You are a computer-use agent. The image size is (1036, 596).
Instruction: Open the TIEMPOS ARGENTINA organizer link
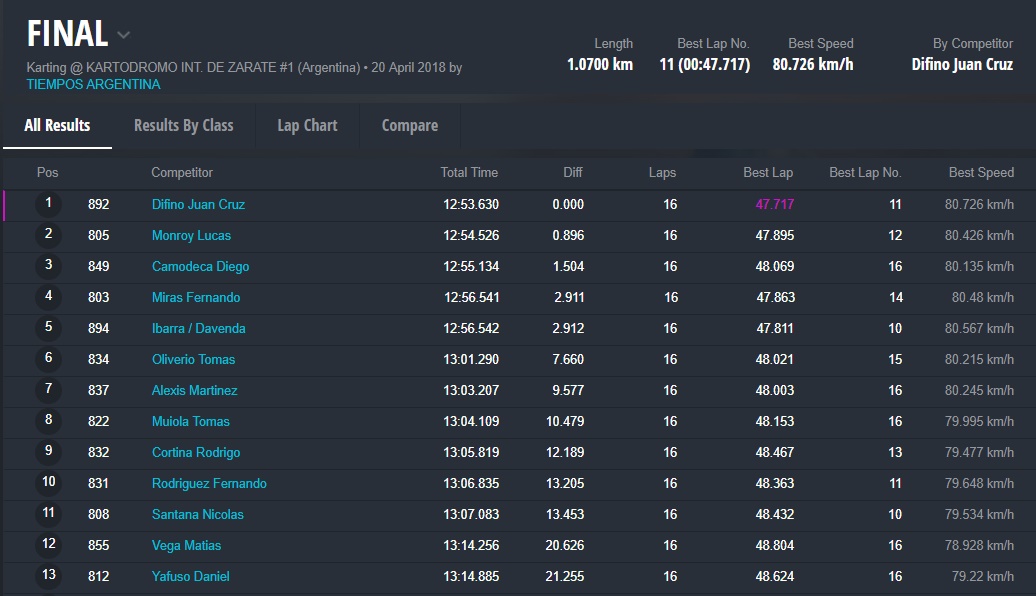(93, 84)
